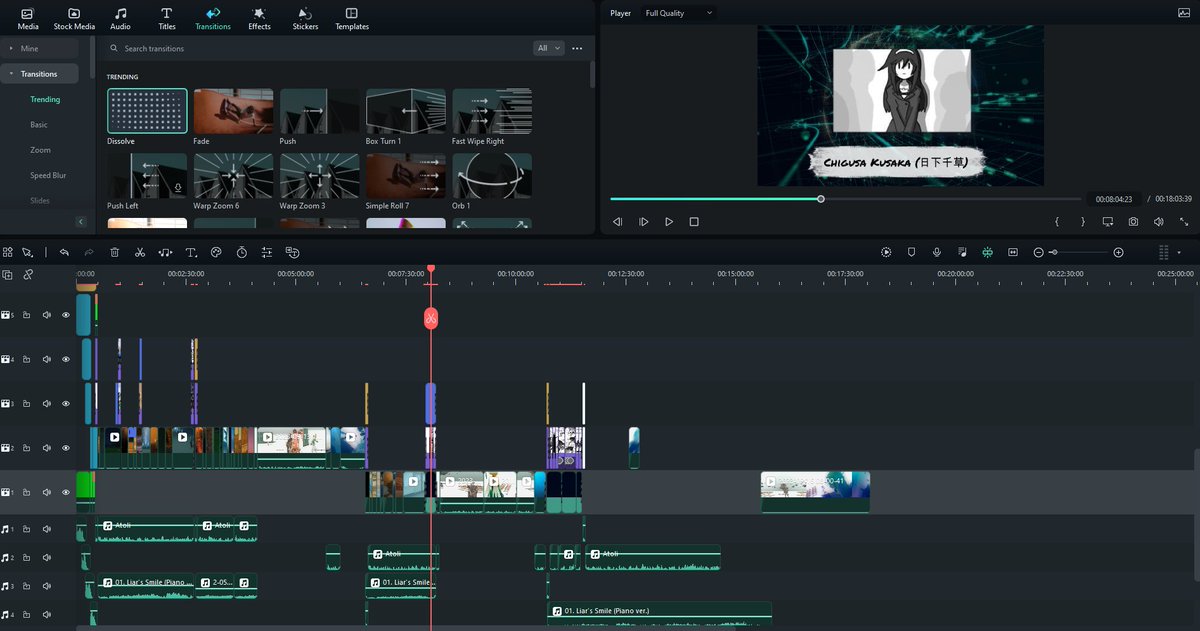Open the audio stretch tool
1200x631 pixels.
click(165, 252)
